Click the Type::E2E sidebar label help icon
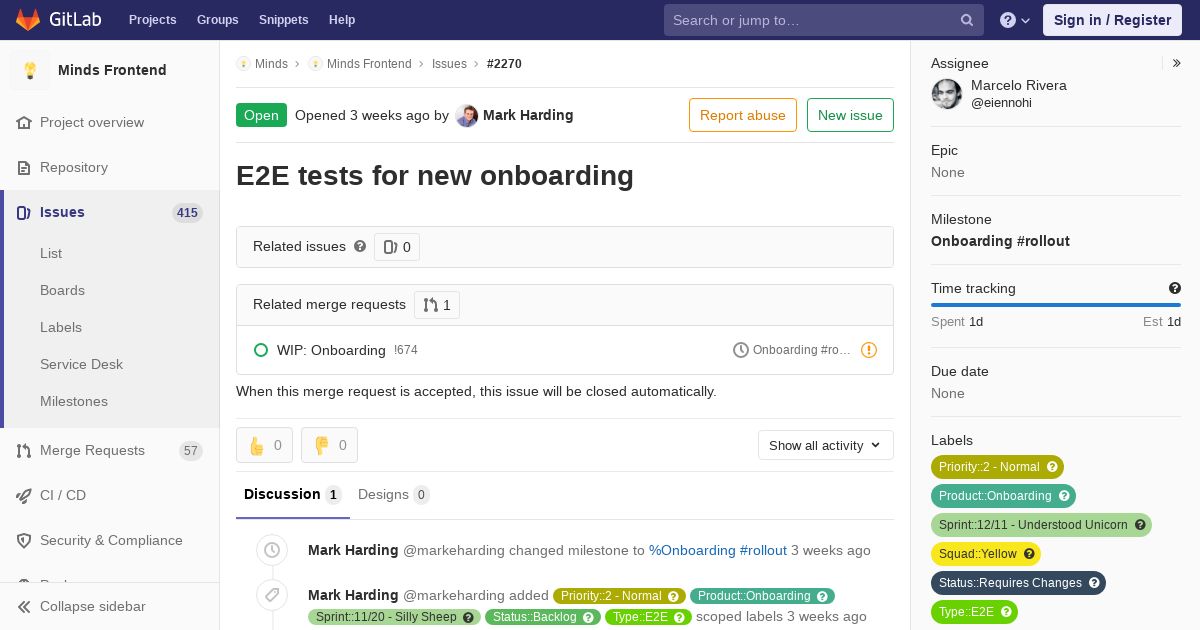This screenshot has height=630, width=1200. 1006,612
